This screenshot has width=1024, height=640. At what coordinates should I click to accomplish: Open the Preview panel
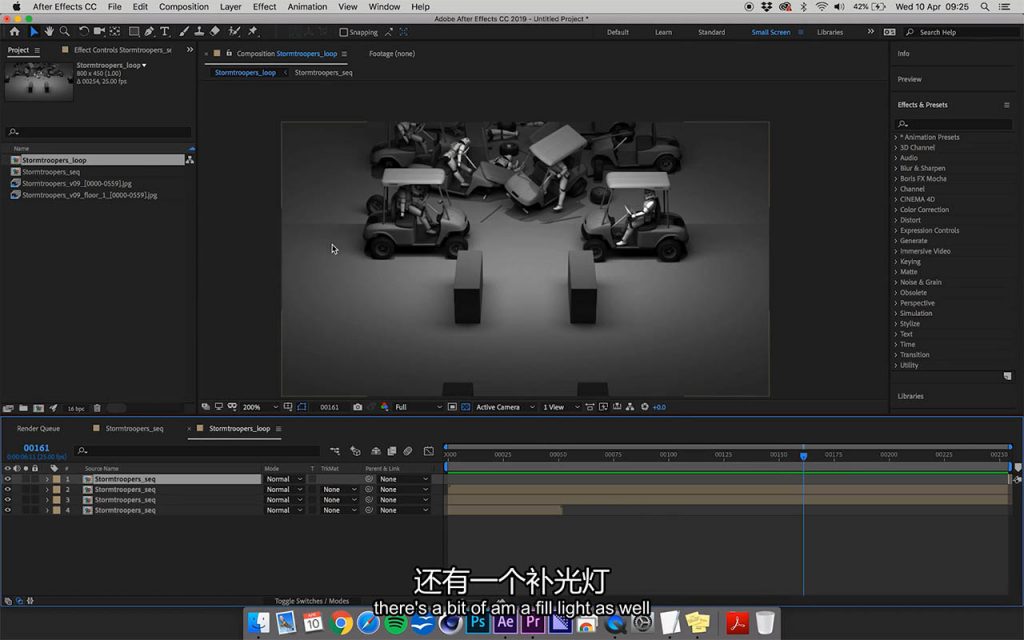click(x=909, y=79)
